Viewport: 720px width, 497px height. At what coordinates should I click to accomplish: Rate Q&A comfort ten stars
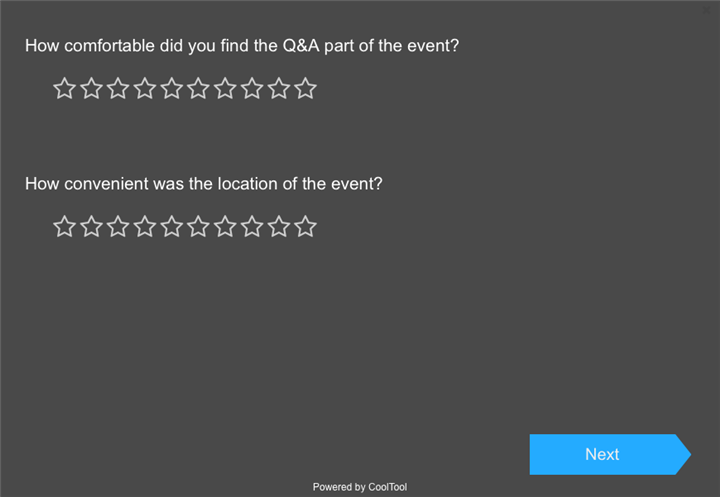pyautogui.click(x=306, y=89)
